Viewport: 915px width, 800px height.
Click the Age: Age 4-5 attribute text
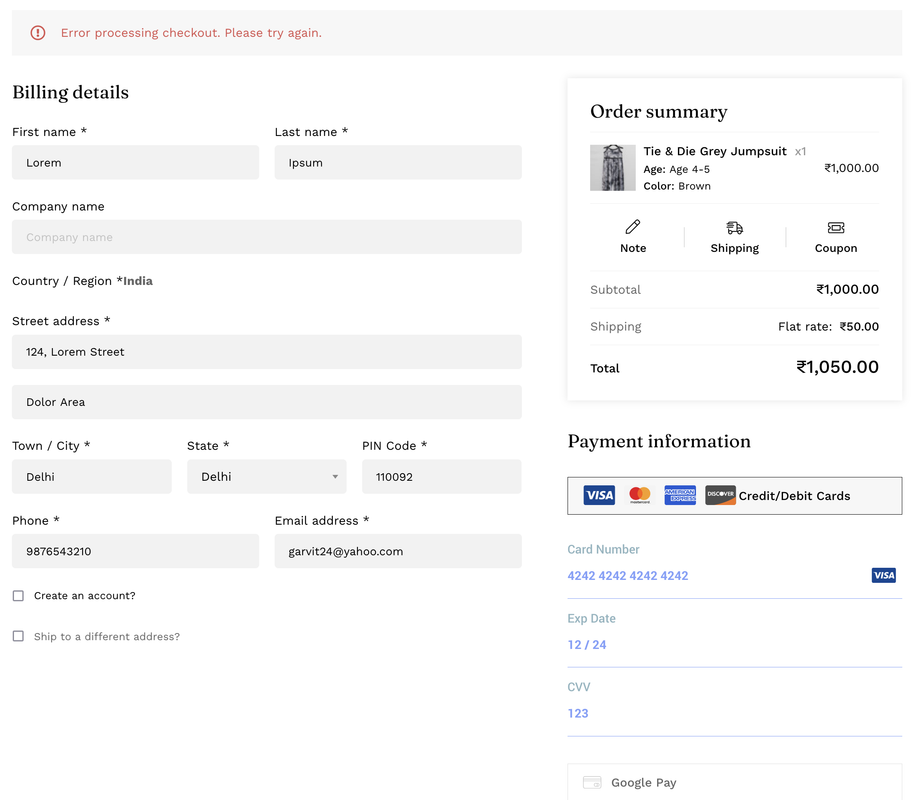pos(676,169)
